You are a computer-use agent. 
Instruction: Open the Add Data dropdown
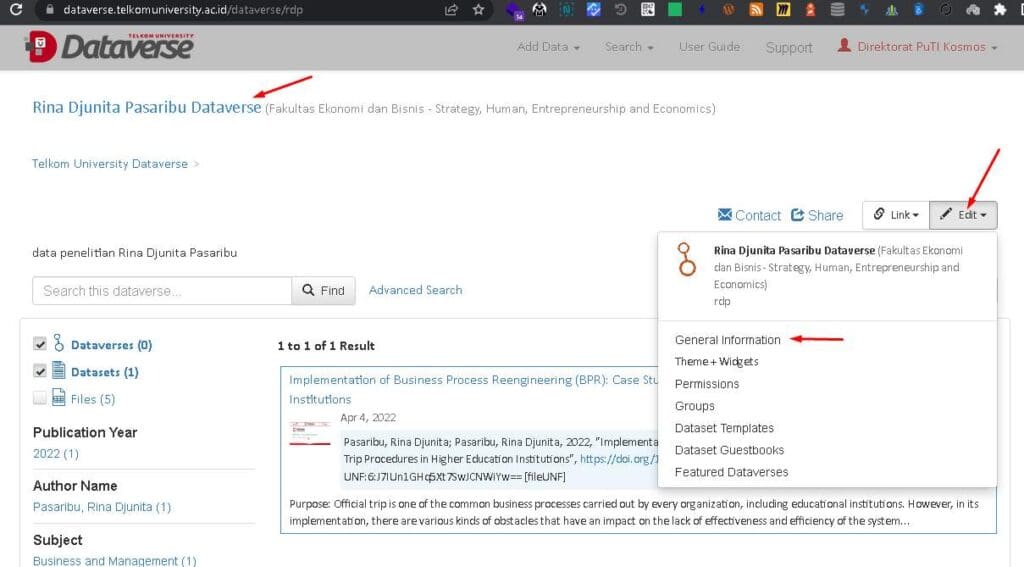point(548,46)
